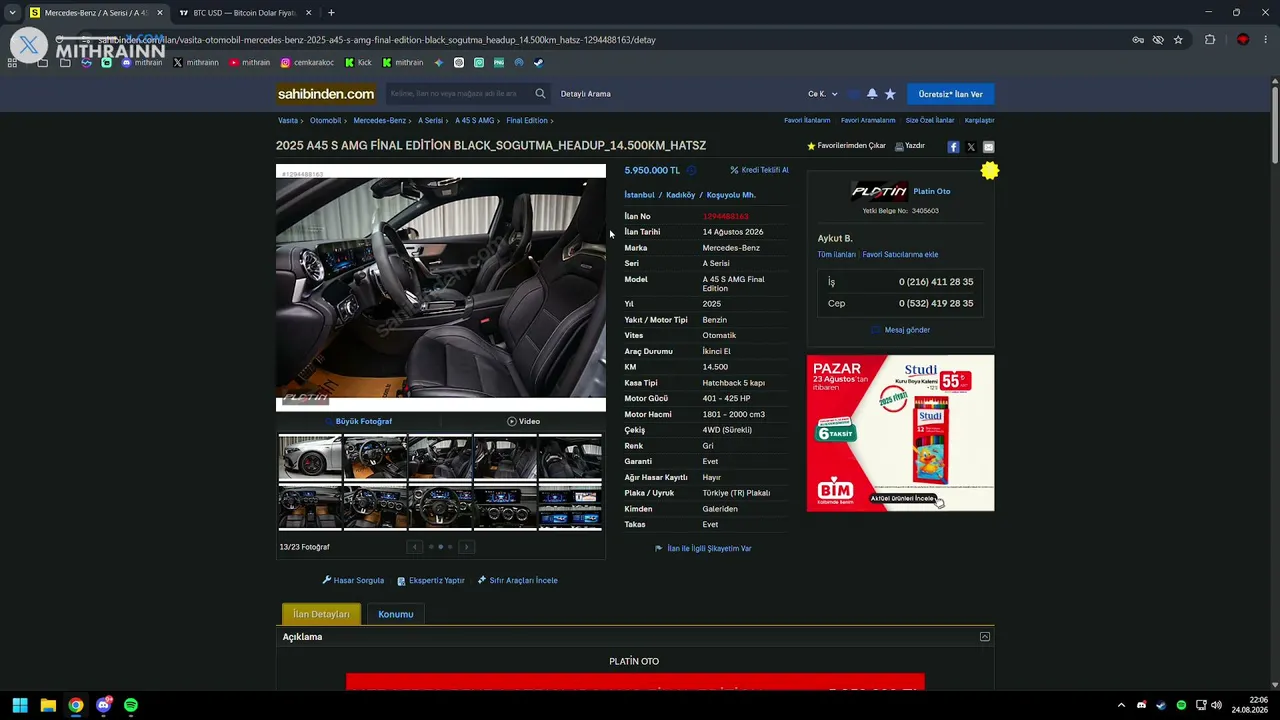Bookmark this page with the address bar star
This screenshot has height=720, width=1280.
[x=1178, y=40]
